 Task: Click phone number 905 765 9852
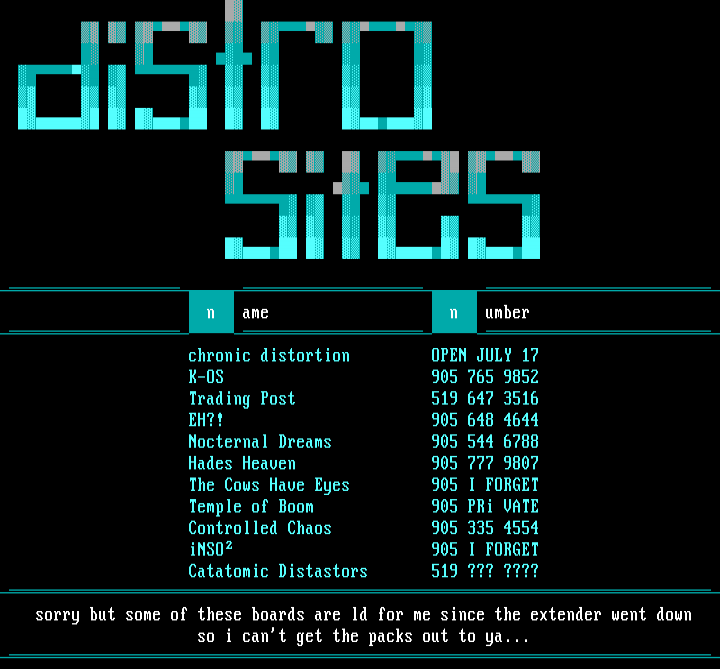coord(485,377)
